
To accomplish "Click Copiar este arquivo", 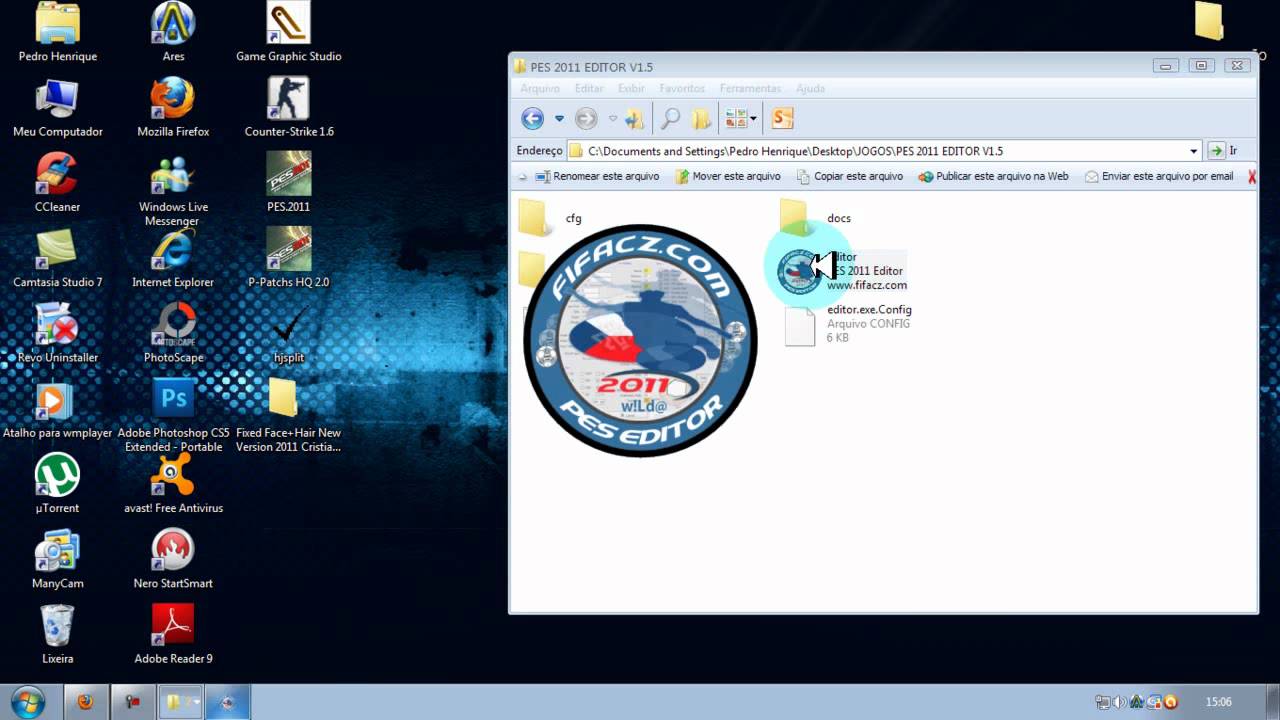I will coord(850,176).
